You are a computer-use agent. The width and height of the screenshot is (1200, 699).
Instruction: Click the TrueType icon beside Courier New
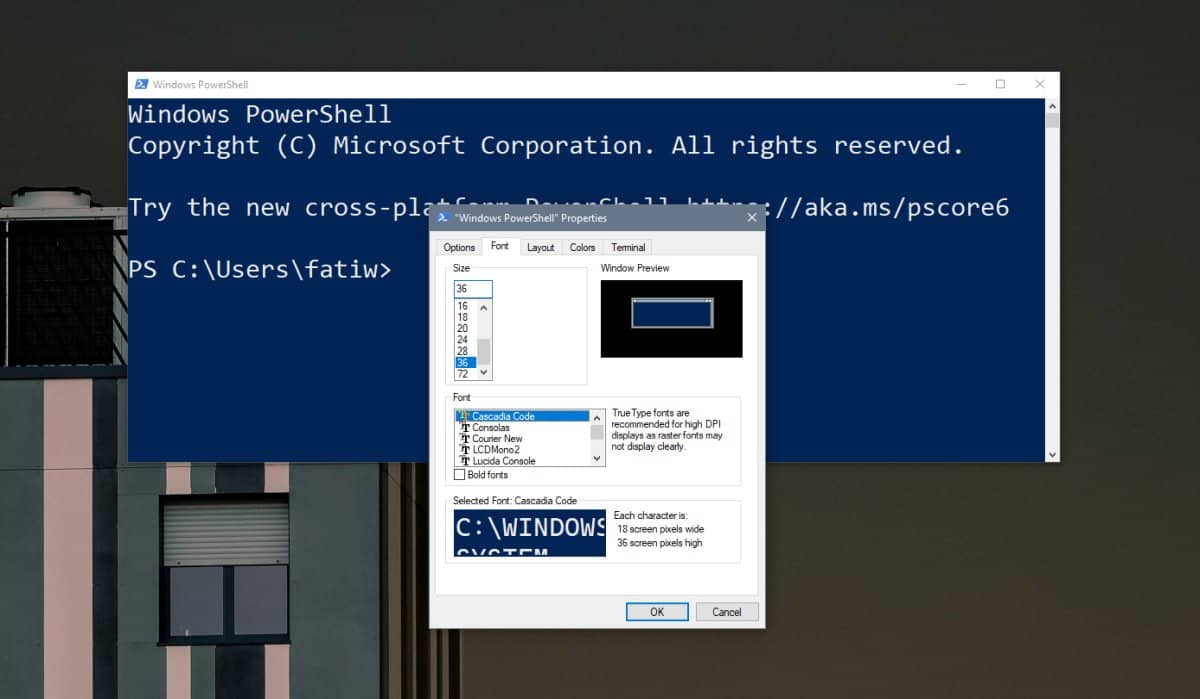464,438
